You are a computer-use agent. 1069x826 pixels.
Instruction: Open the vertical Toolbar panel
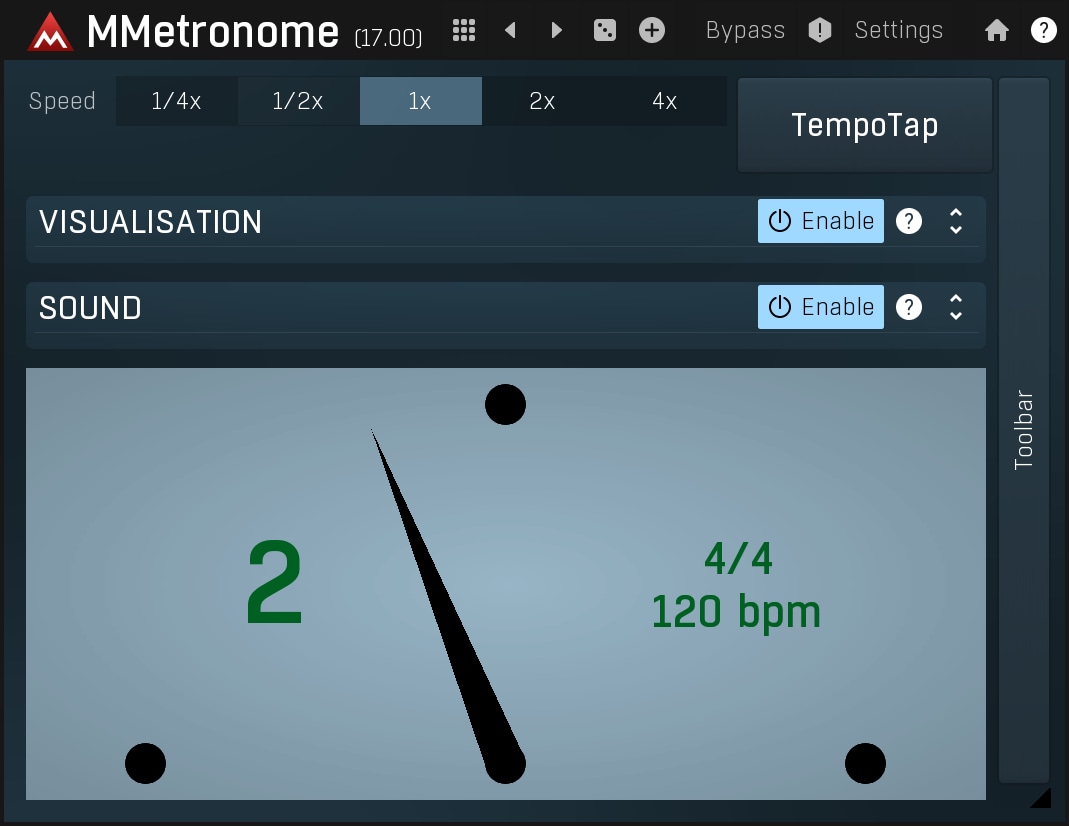pyautogui.click(x=1024, y=430)
